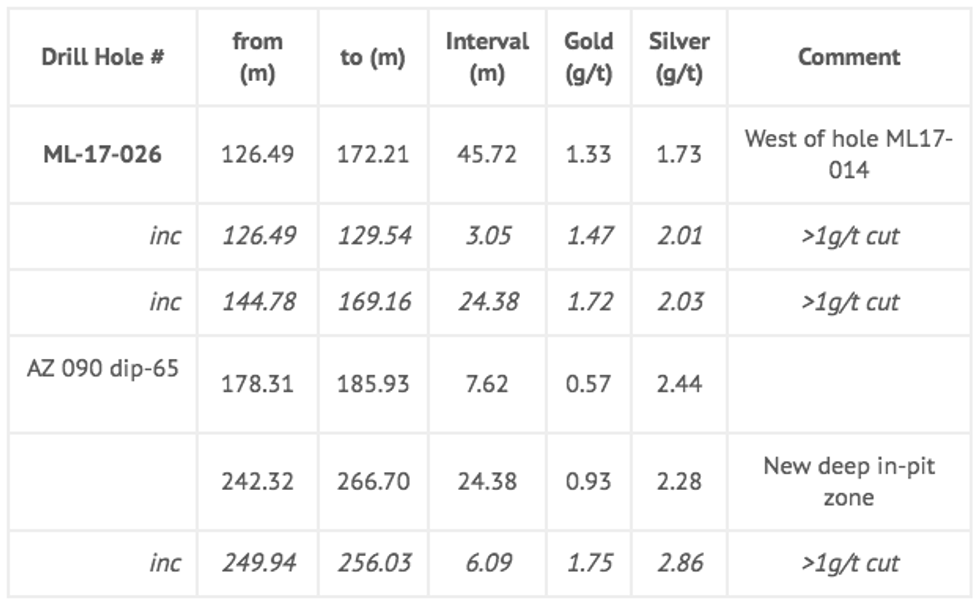Click the 2.86 silver grade cell
The width and height of the screenshot is (980, 604).
tap(679, 563)
